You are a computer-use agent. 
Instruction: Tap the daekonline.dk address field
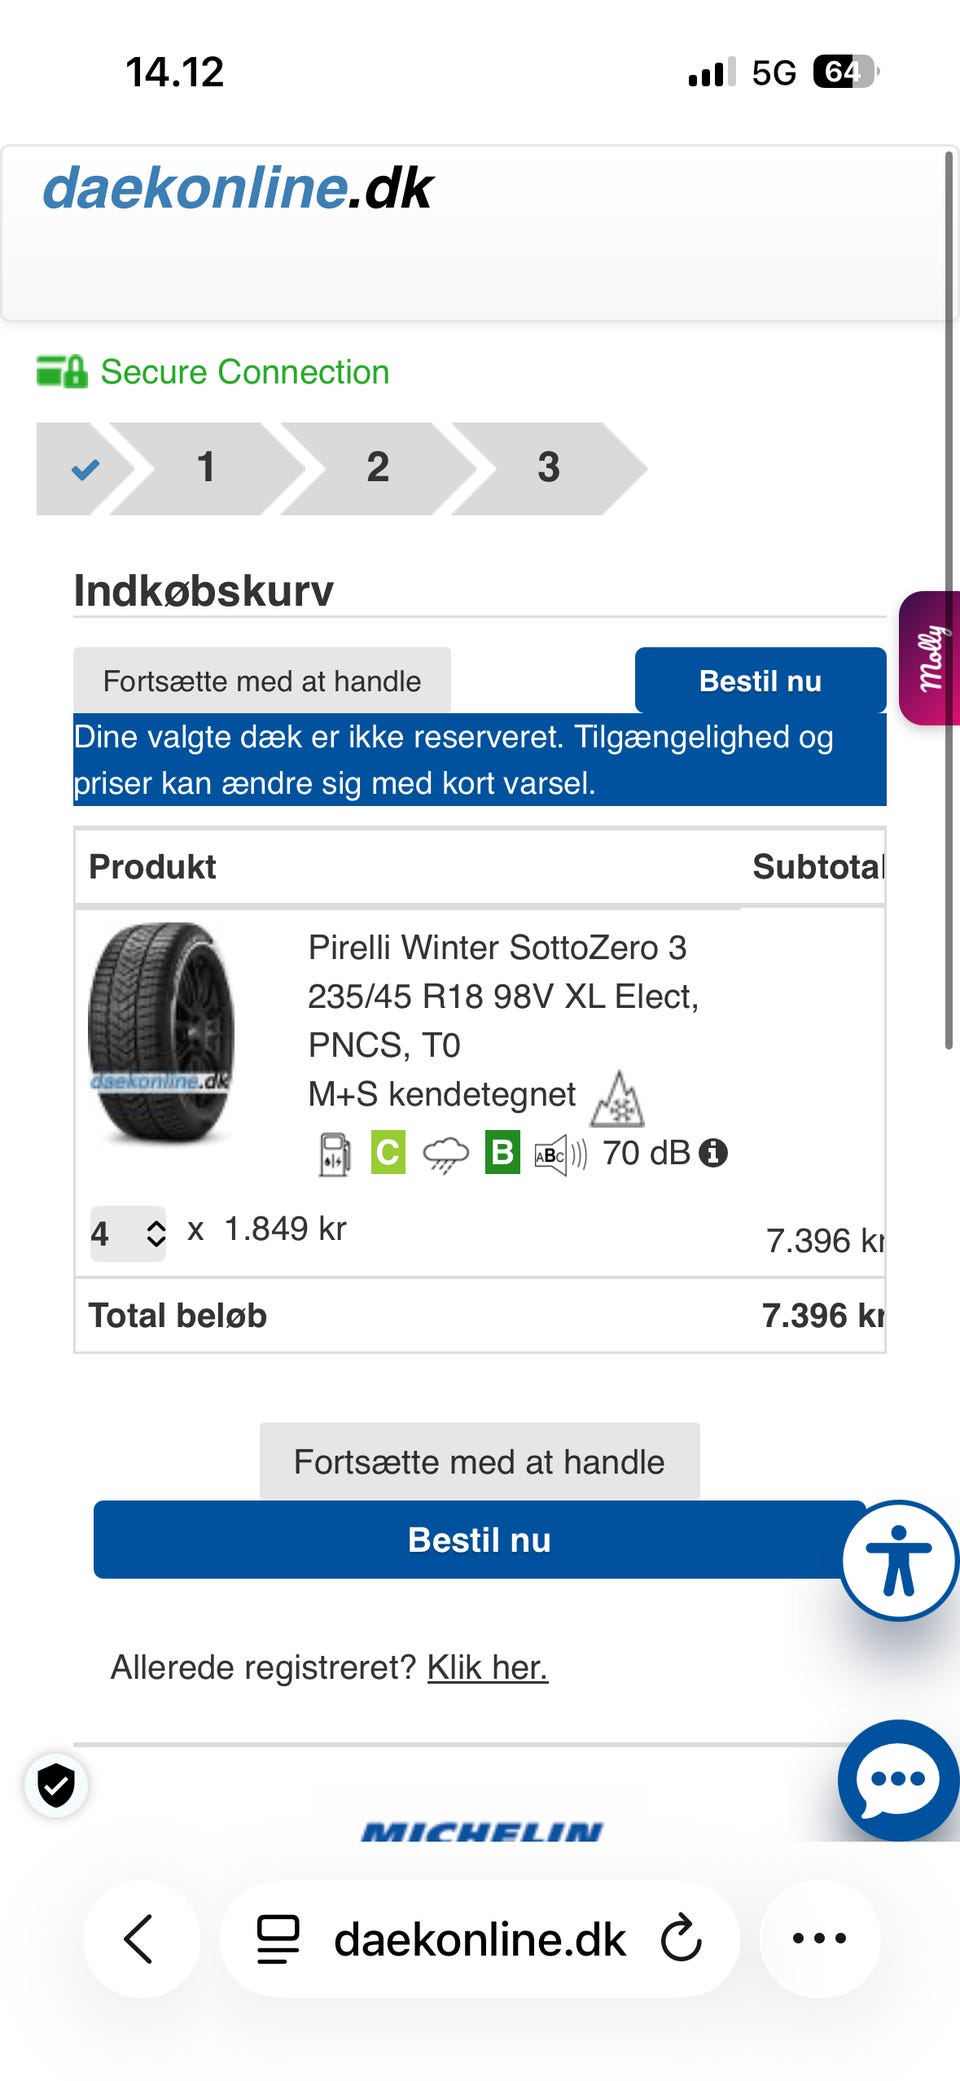click(x=479, y=1939)
